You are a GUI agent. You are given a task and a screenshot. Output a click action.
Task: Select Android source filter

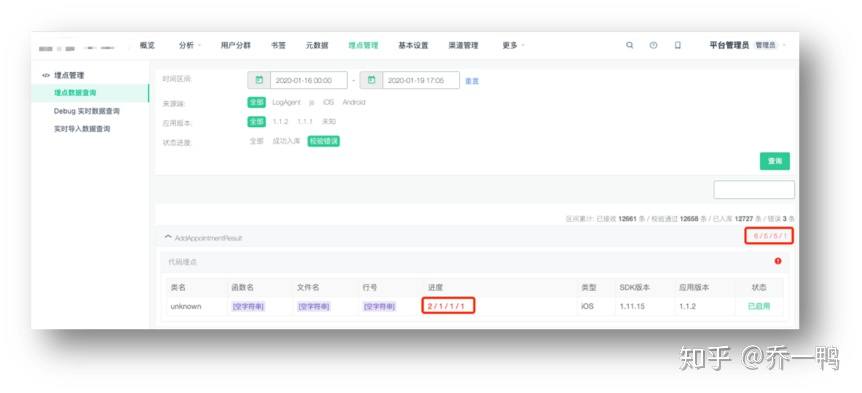[353, 102]
